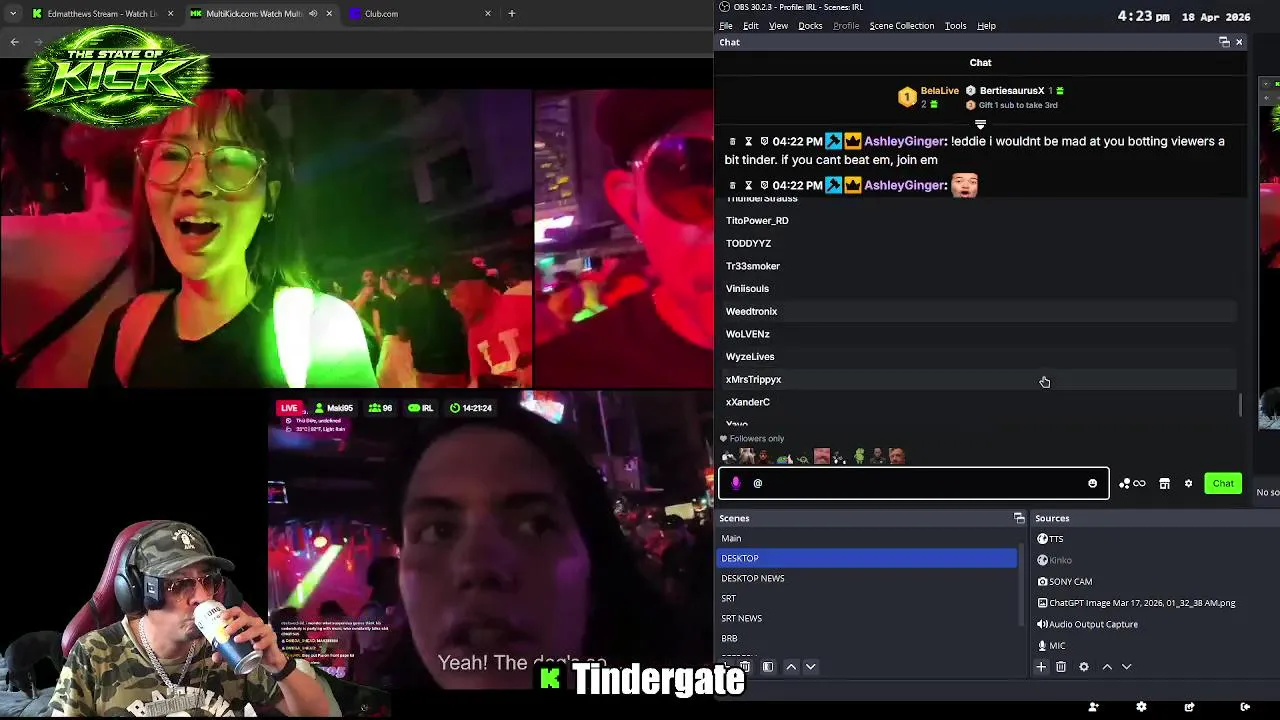Select the BRB scene
1280x720 pixels.
pyautogui.click(x=867, y=638)
